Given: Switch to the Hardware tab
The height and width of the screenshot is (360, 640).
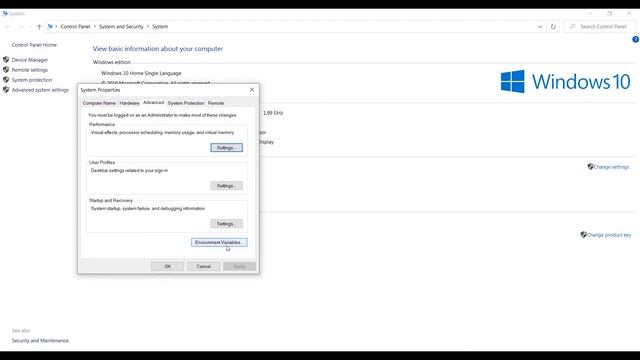Looking at the screenshot, I should coord(129,103).
